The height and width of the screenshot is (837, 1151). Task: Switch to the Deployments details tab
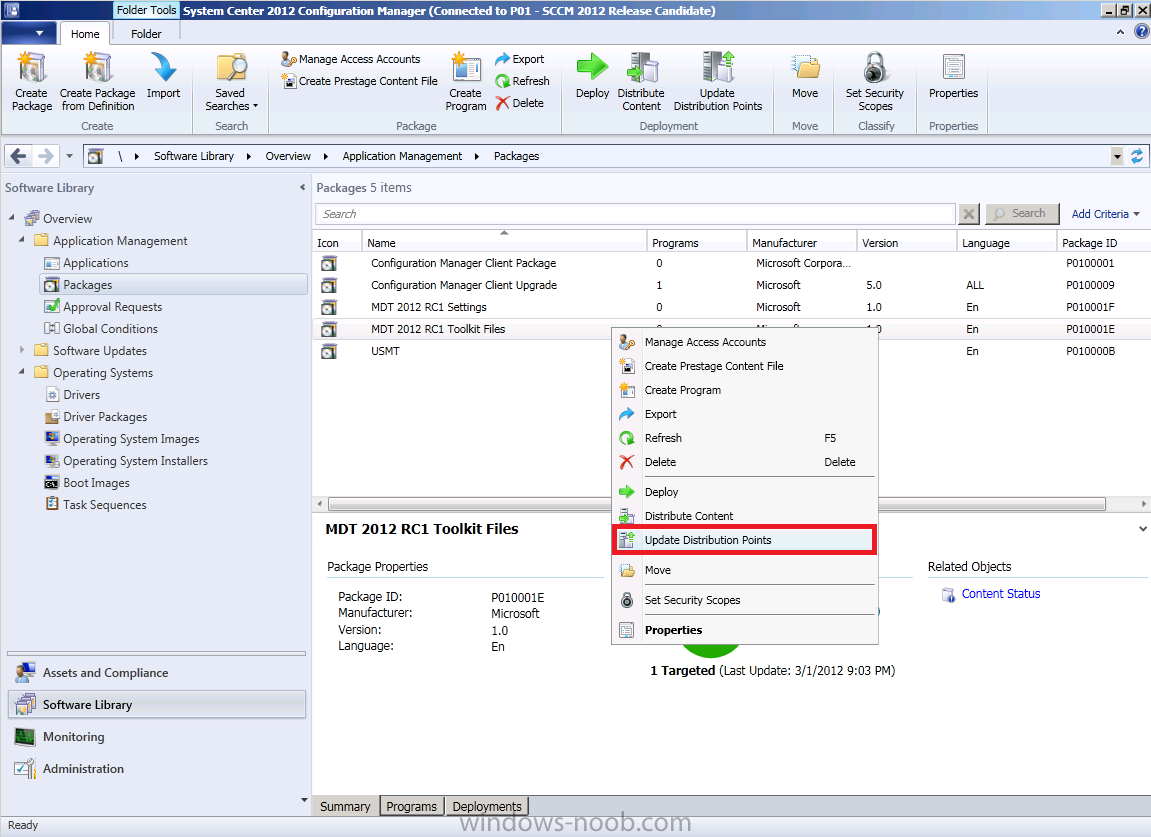tap(487, 806)
